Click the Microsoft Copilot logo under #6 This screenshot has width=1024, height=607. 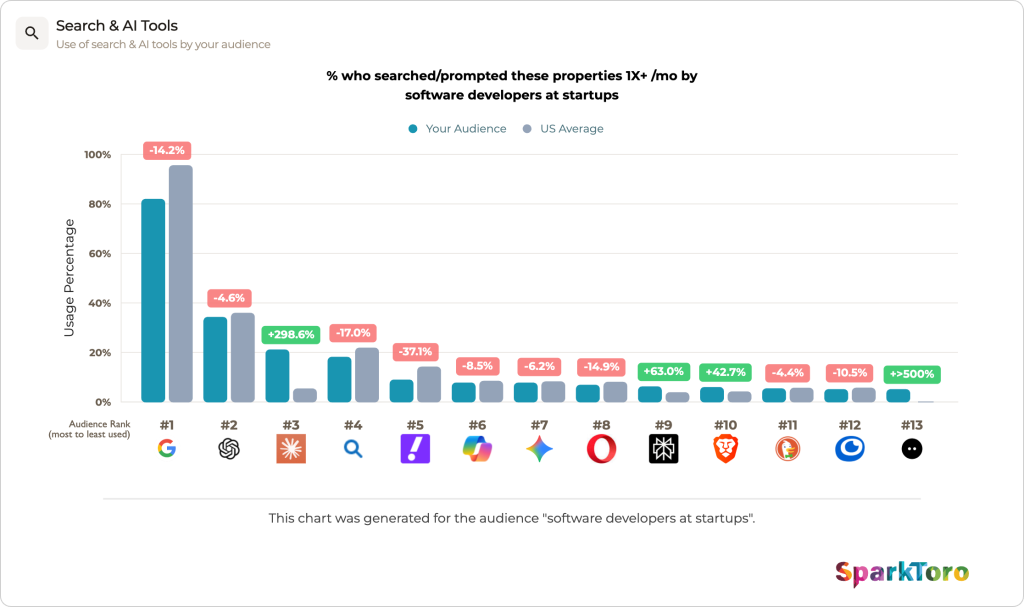tap(477, 449)
